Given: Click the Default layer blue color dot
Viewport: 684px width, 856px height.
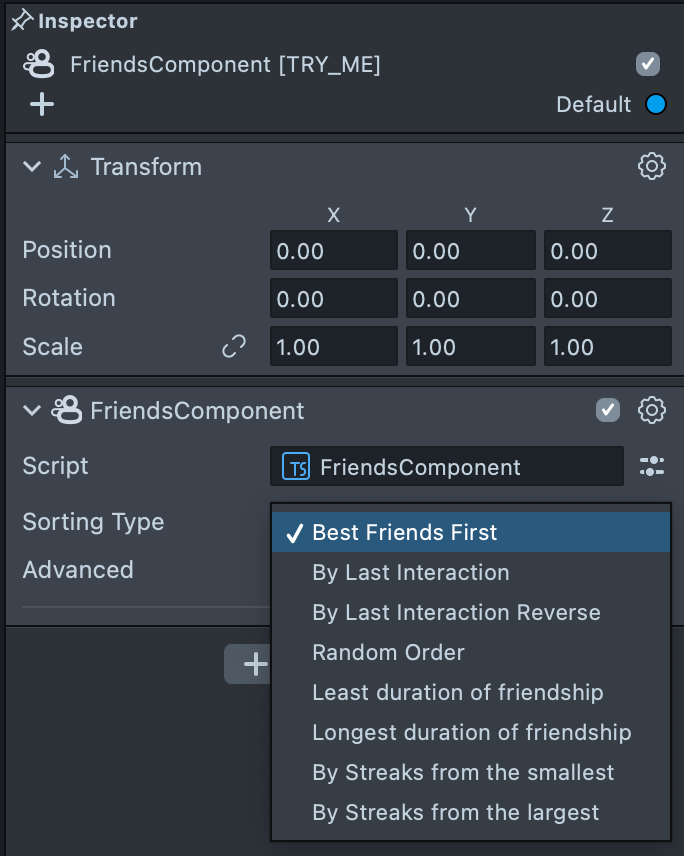Looking at the screenshot, I should coord(656,104).
